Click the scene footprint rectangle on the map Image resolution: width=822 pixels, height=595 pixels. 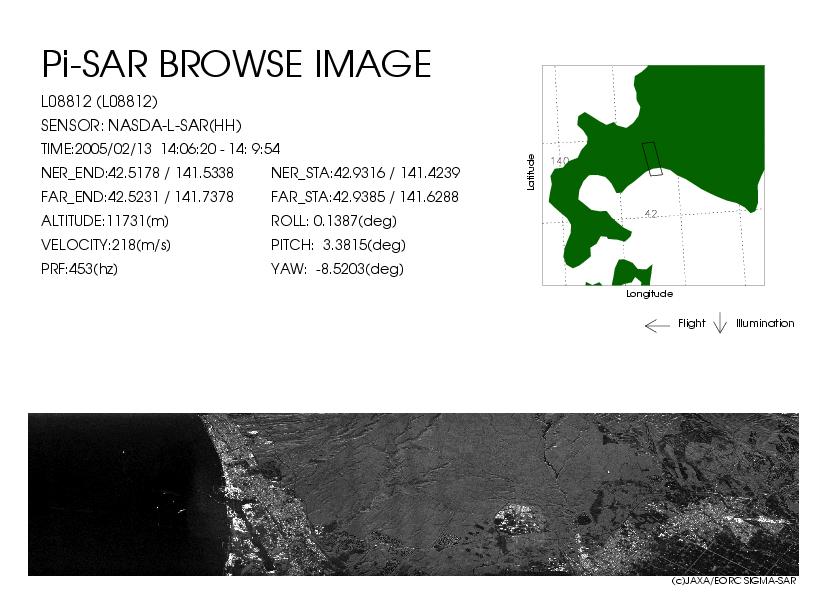pos(652,159)
